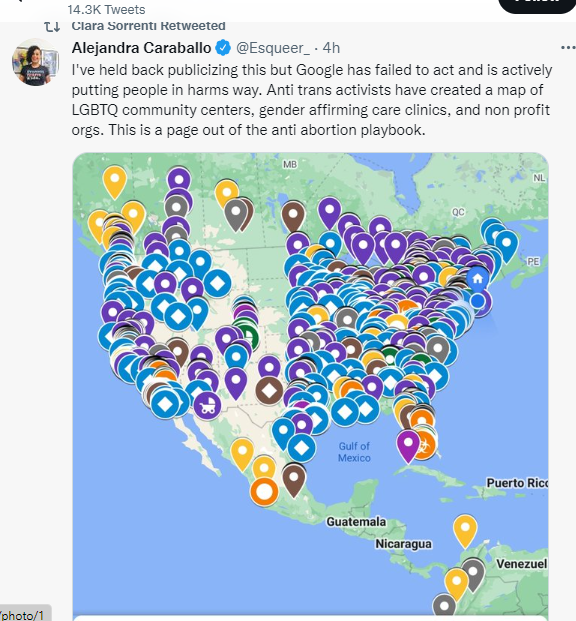Click the yellow pin above Nicaragua and Venezuela
The width and height of the screenshot is (576, 621).
(x=465, y=531)
